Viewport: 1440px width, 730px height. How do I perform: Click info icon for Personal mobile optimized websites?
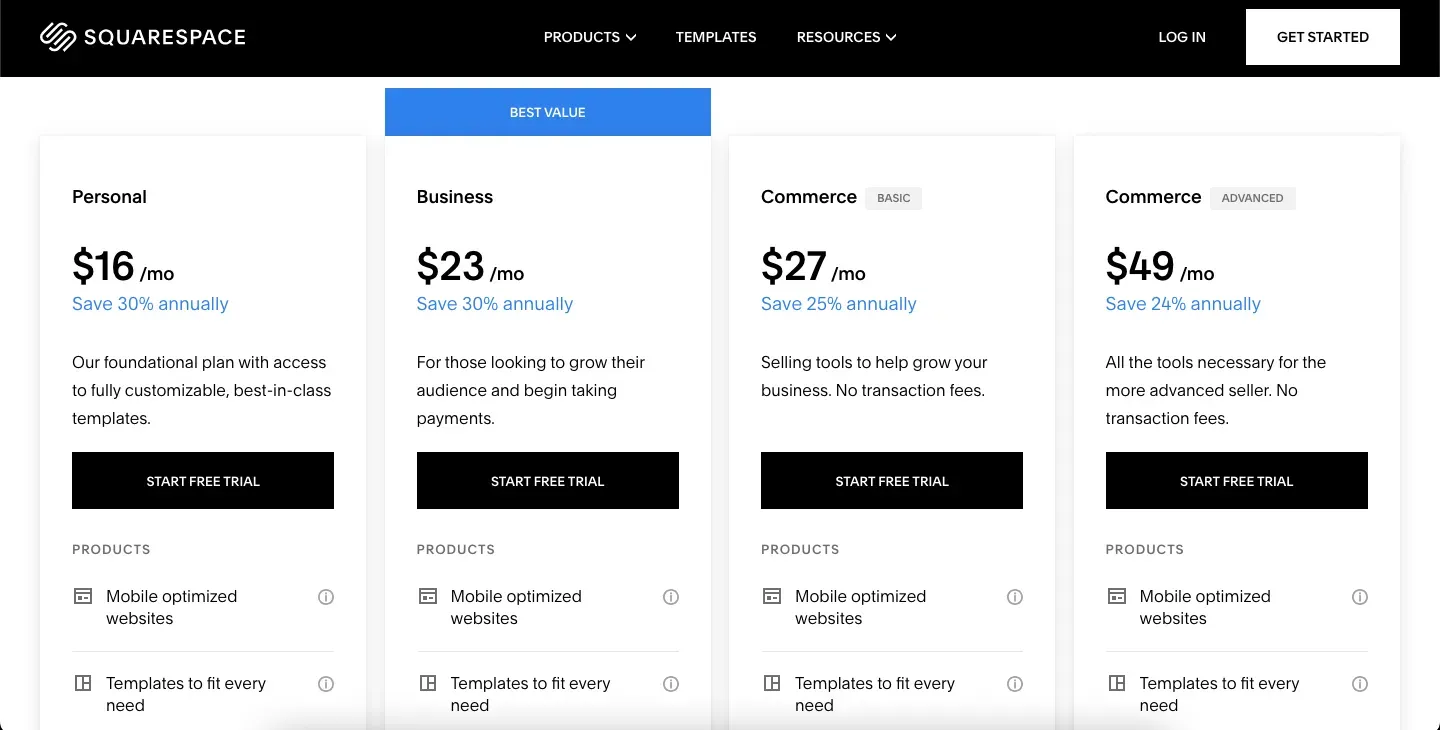326,597
